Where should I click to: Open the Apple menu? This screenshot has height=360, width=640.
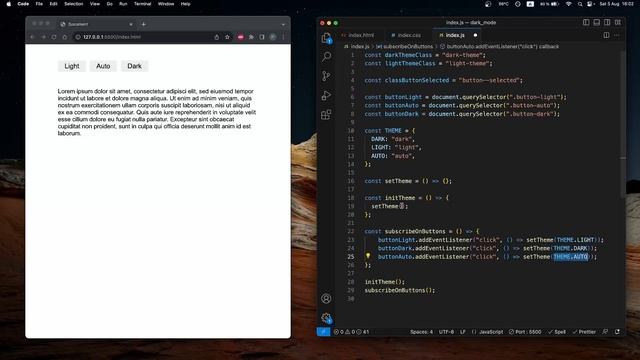coord(8,4)
